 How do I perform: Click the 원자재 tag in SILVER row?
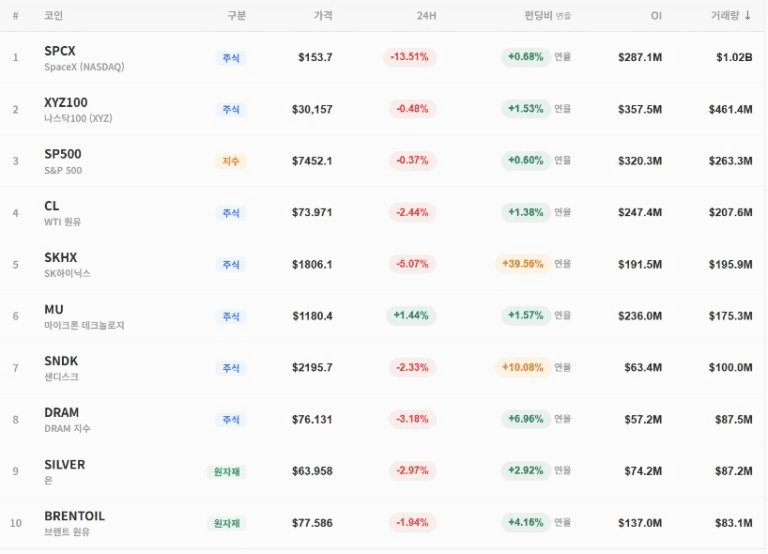coord(226,472)
